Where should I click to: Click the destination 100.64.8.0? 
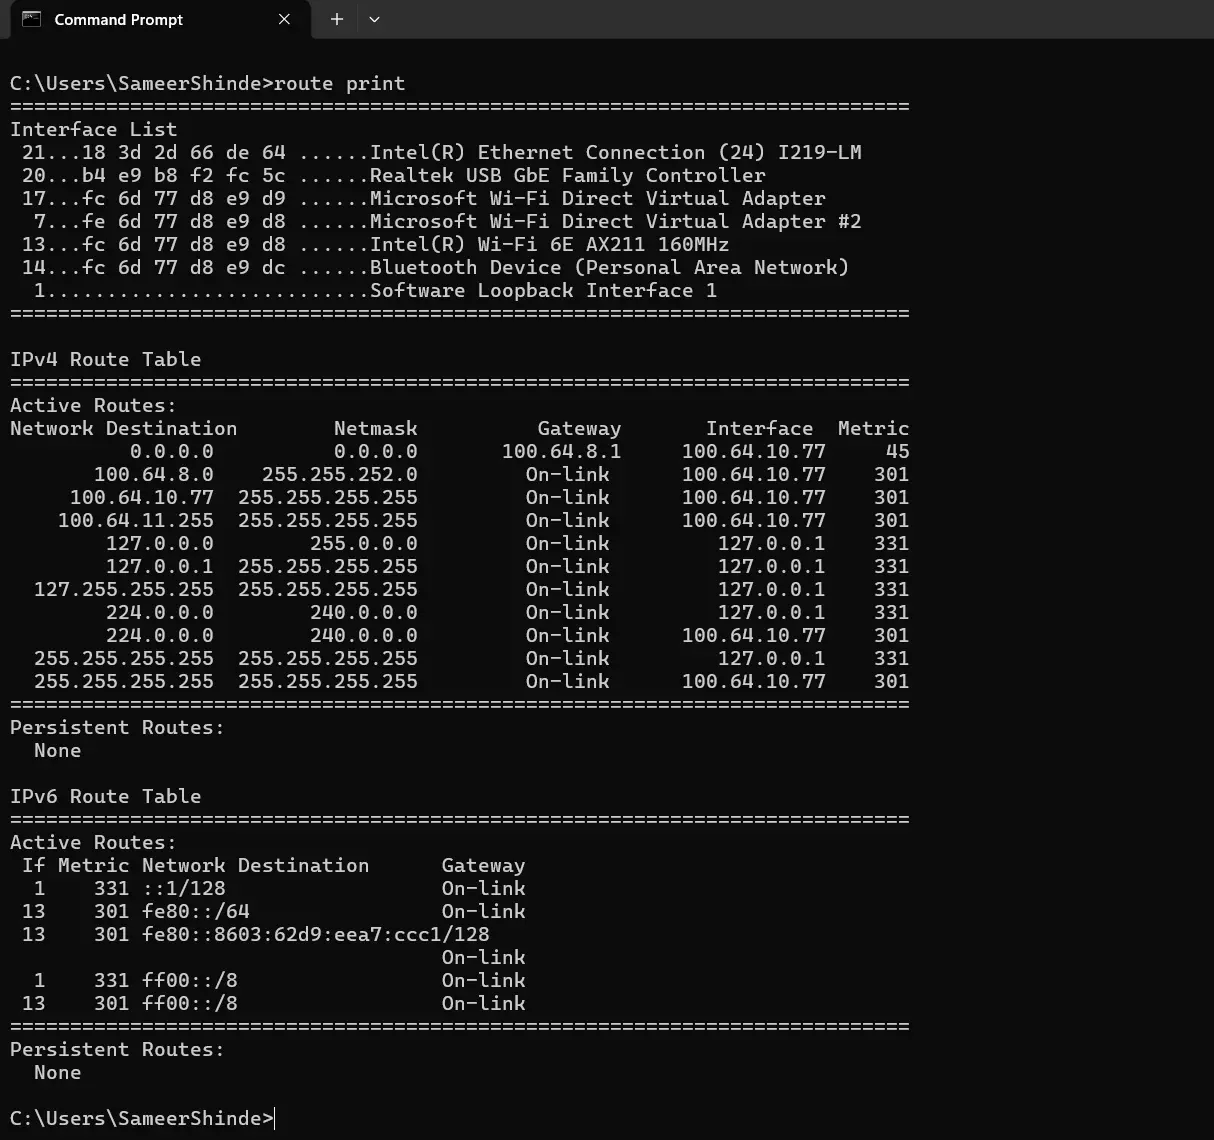tap(154, 474)
